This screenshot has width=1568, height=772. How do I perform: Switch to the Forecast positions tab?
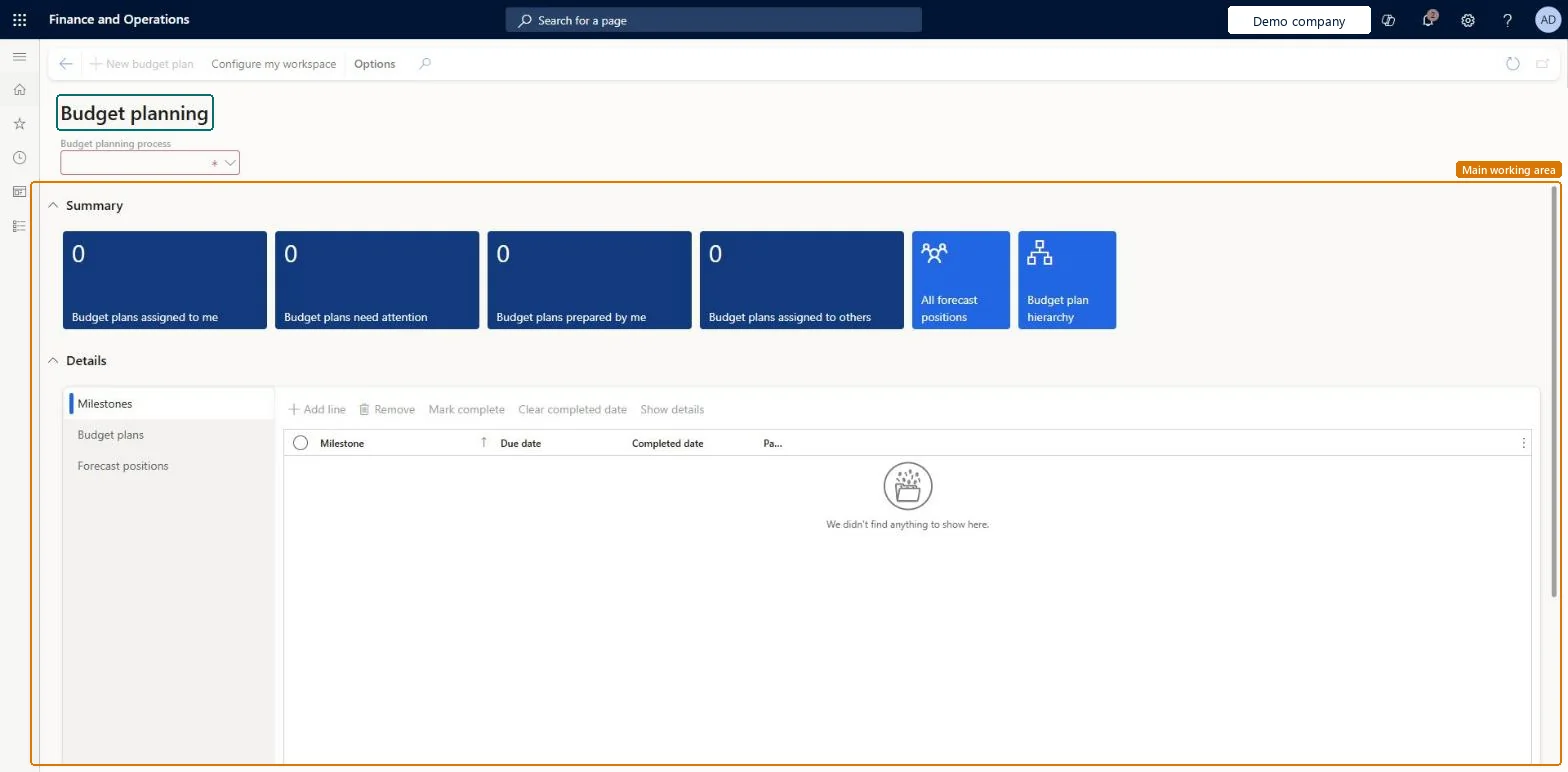click(168, 466)
